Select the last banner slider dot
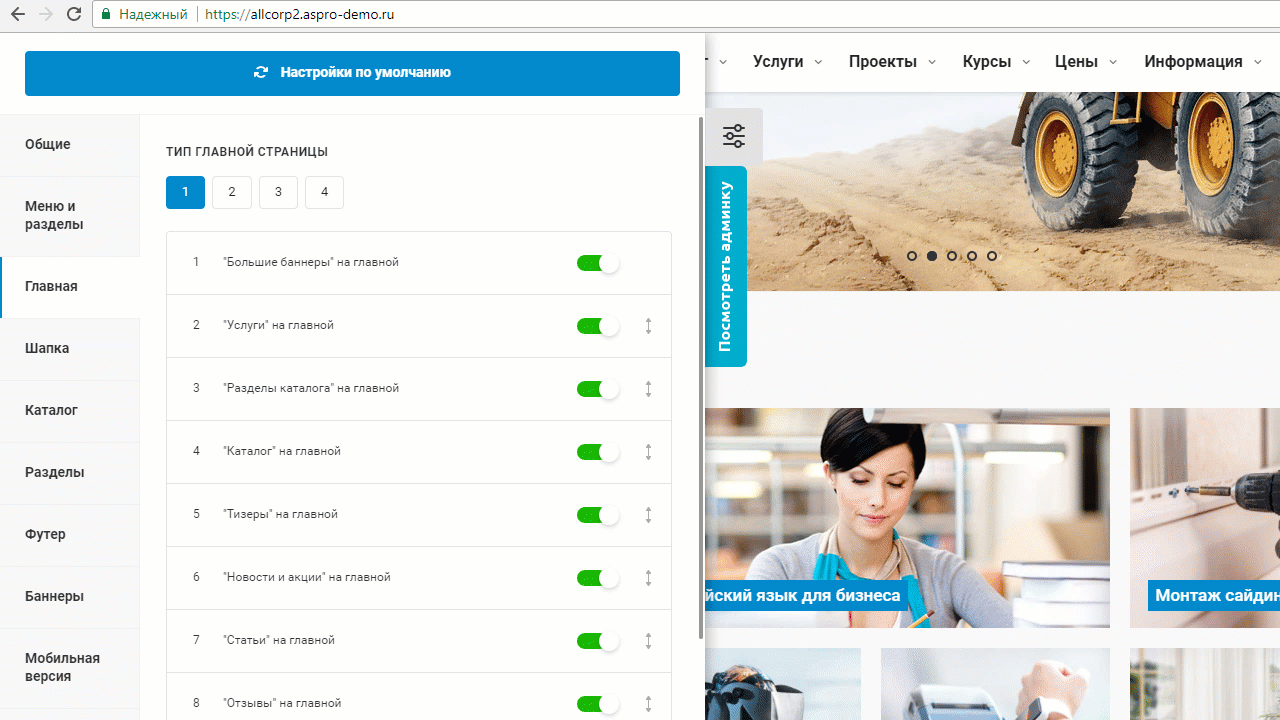The height and width of the screenshot is (720, 1280). click(x=992, y=256)
